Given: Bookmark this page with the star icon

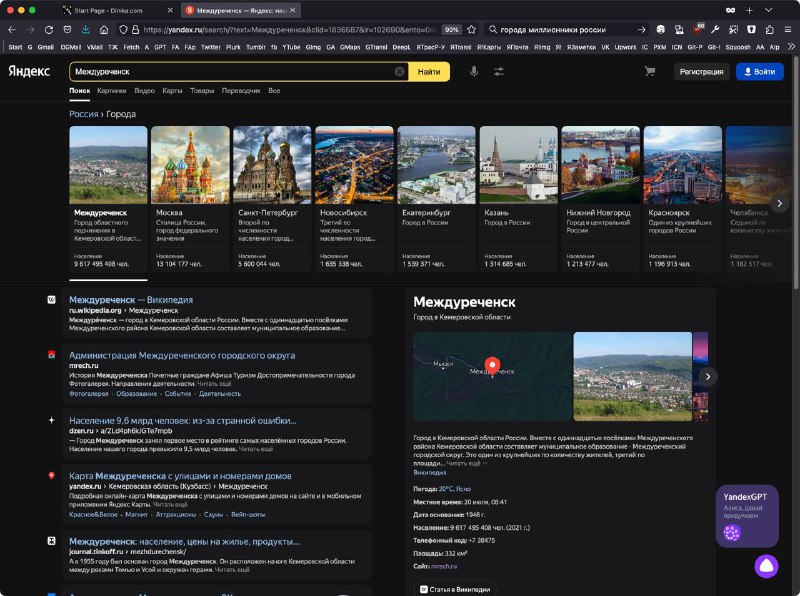Looking at the screenshot, I should coord(471,30).
